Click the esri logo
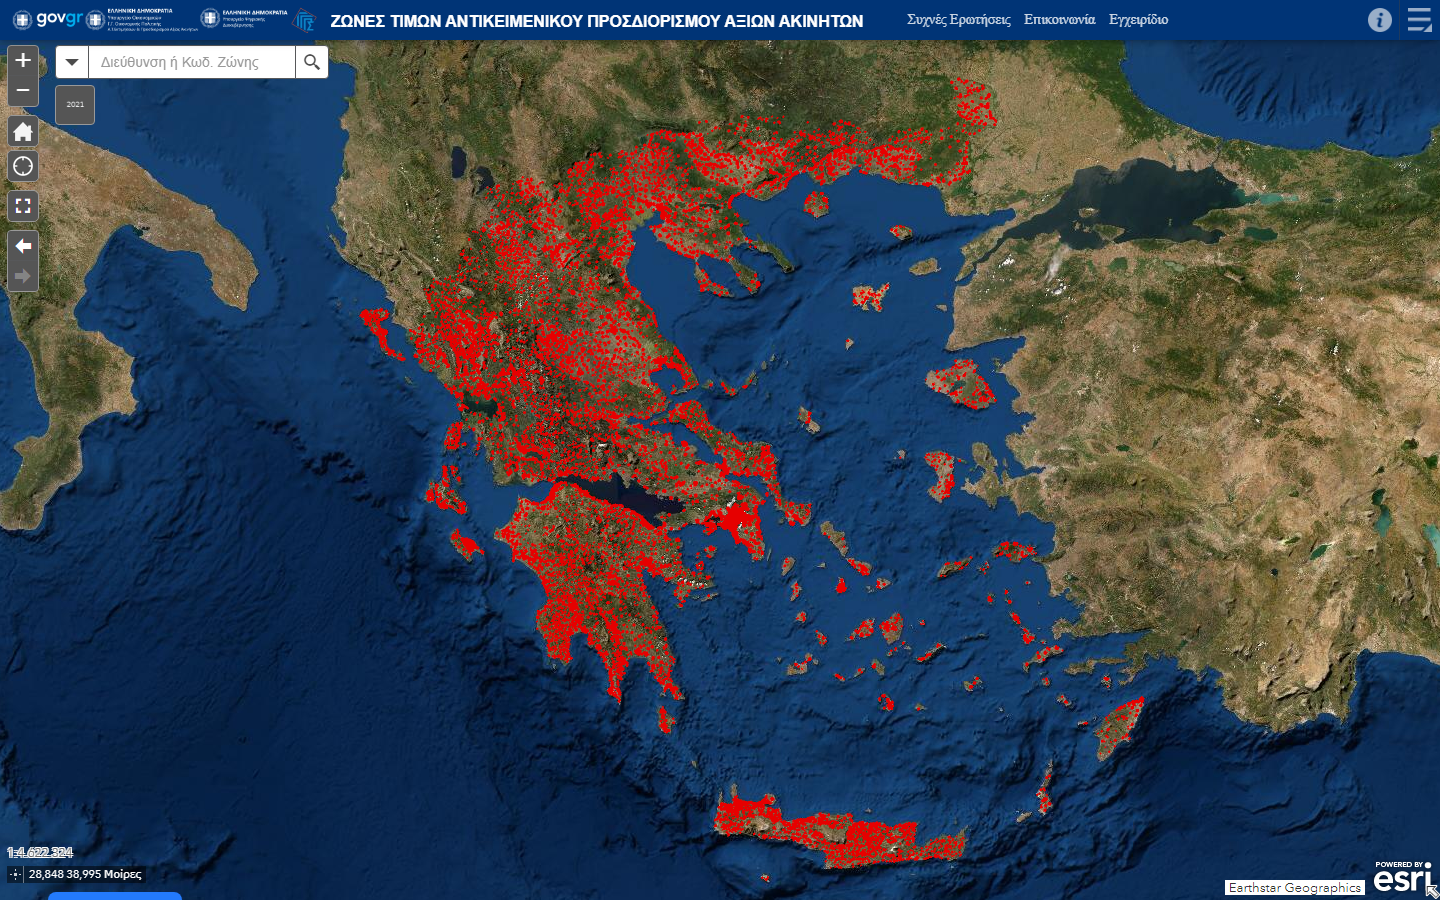Image resolution: width=1440 pixels, height=900 pixels. (x=1401, y=877)
